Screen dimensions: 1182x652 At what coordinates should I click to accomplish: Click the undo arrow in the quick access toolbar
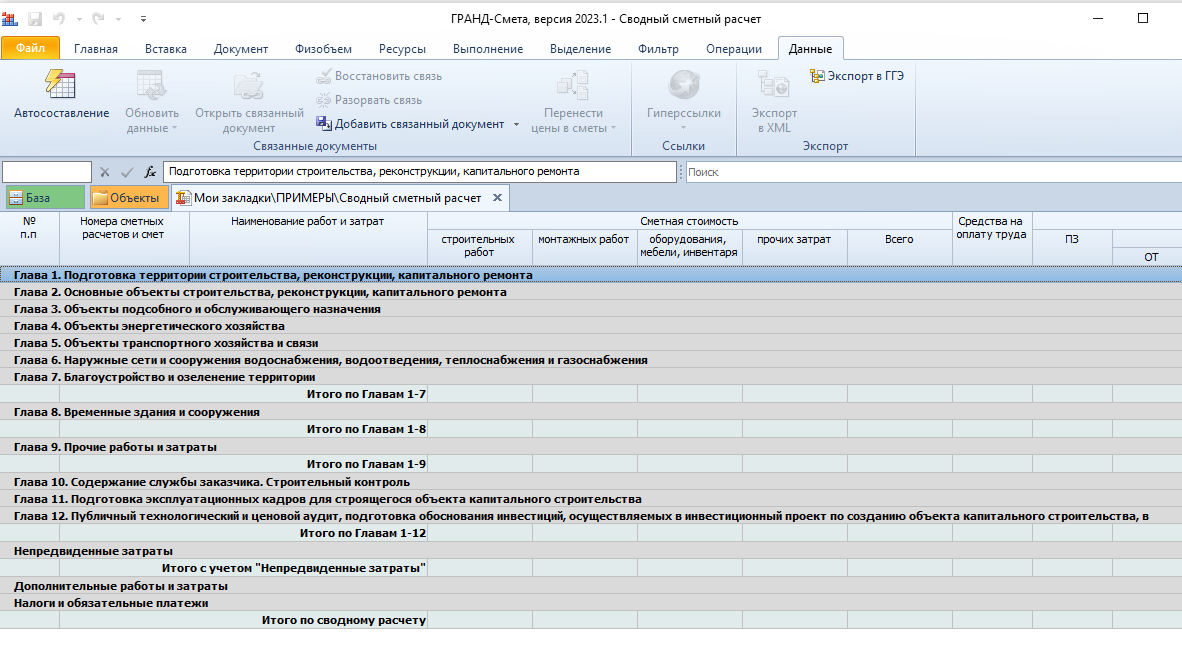click(x=59, y=19)
